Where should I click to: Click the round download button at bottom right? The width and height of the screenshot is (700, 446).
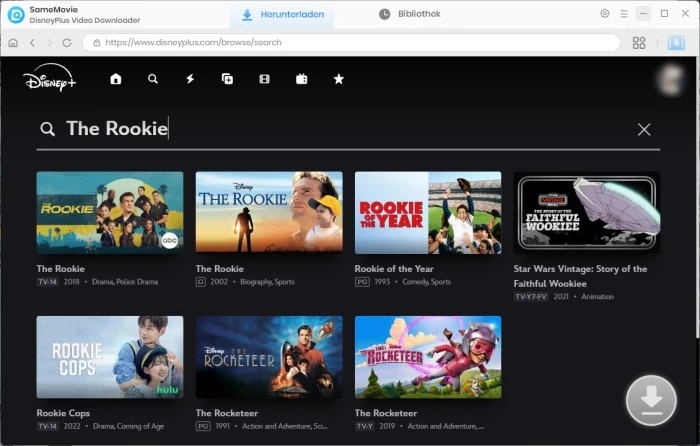(651, 401)
